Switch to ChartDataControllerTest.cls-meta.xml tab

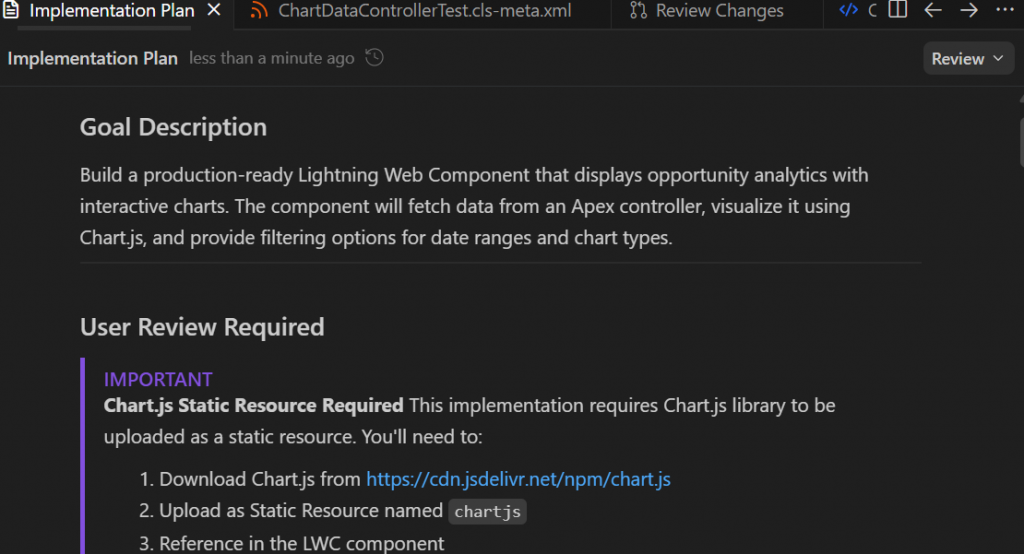(x=424, y=11)
